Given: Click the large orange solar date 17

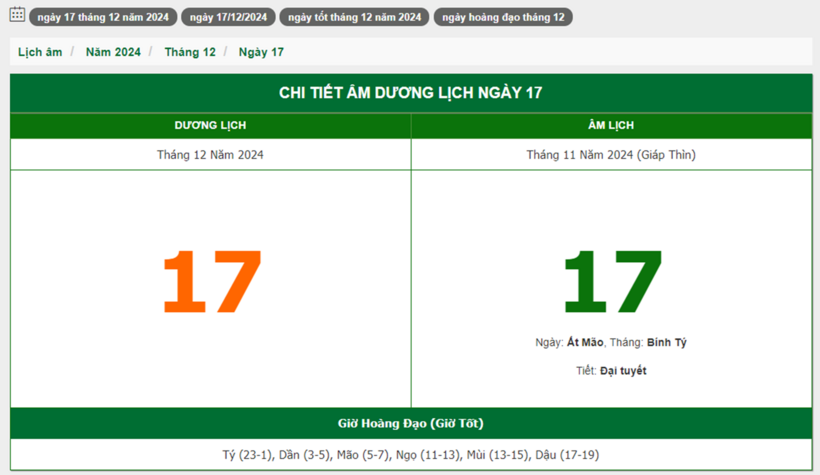Looking at the screenshot, I should [x=211, y=282].
